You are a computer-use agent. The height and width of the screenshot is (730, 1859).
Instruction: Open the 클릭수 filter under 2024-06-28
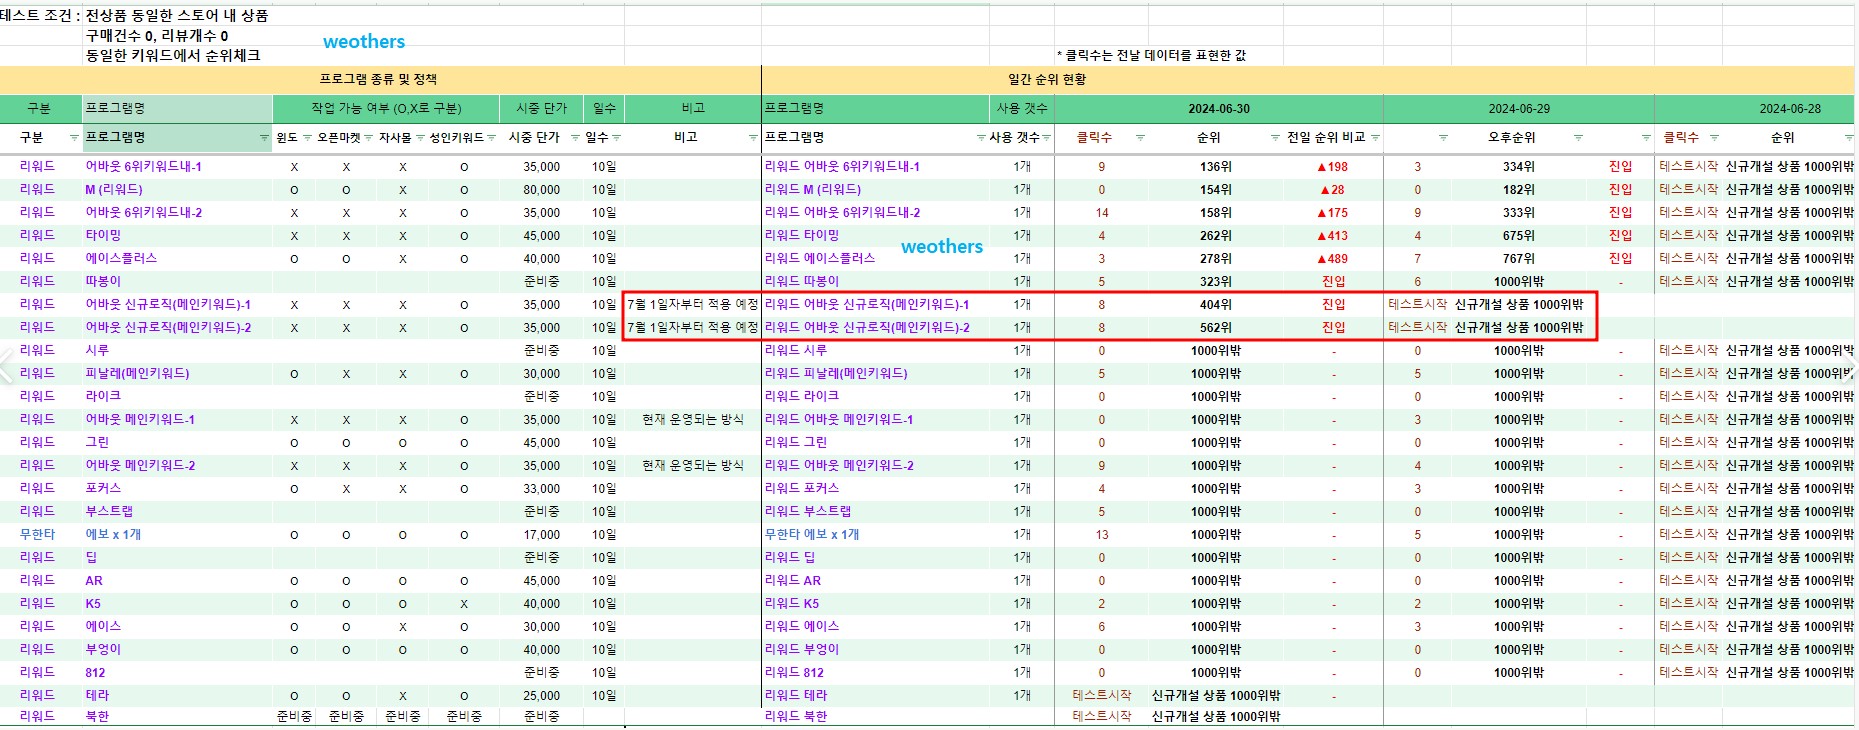pyautogui.click(x=1714, y=138)
